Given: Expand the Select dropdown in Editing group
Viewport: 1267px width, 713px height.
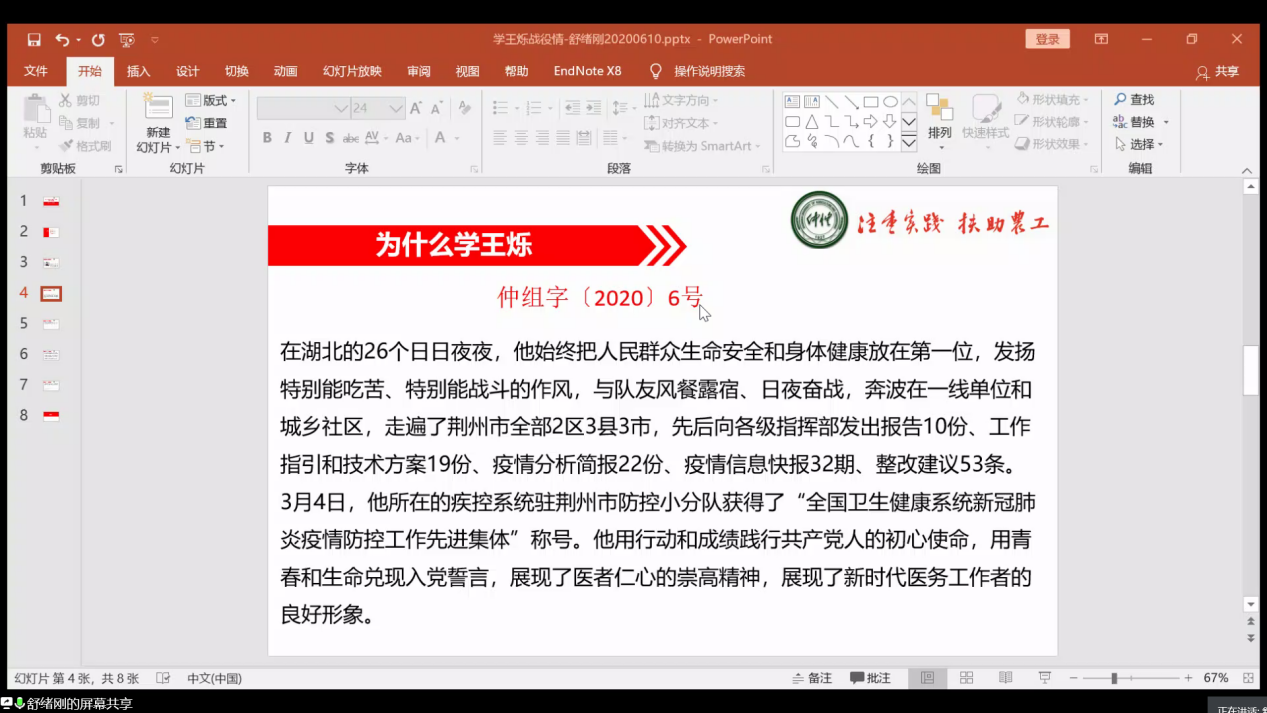Looking at the screenshot, I should point(1140,144).
